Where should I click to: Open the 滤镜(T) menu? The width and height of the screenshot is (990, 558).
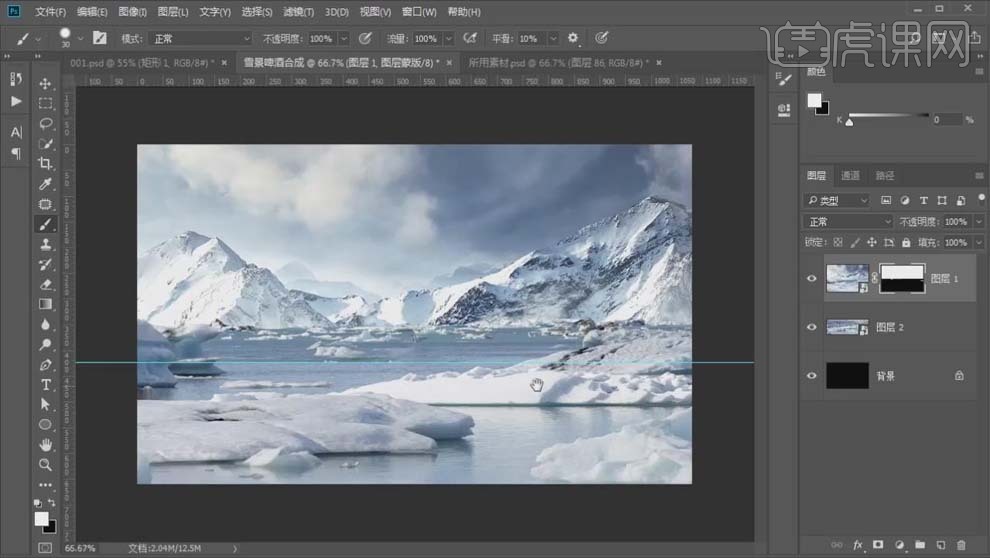click(298, 12)
